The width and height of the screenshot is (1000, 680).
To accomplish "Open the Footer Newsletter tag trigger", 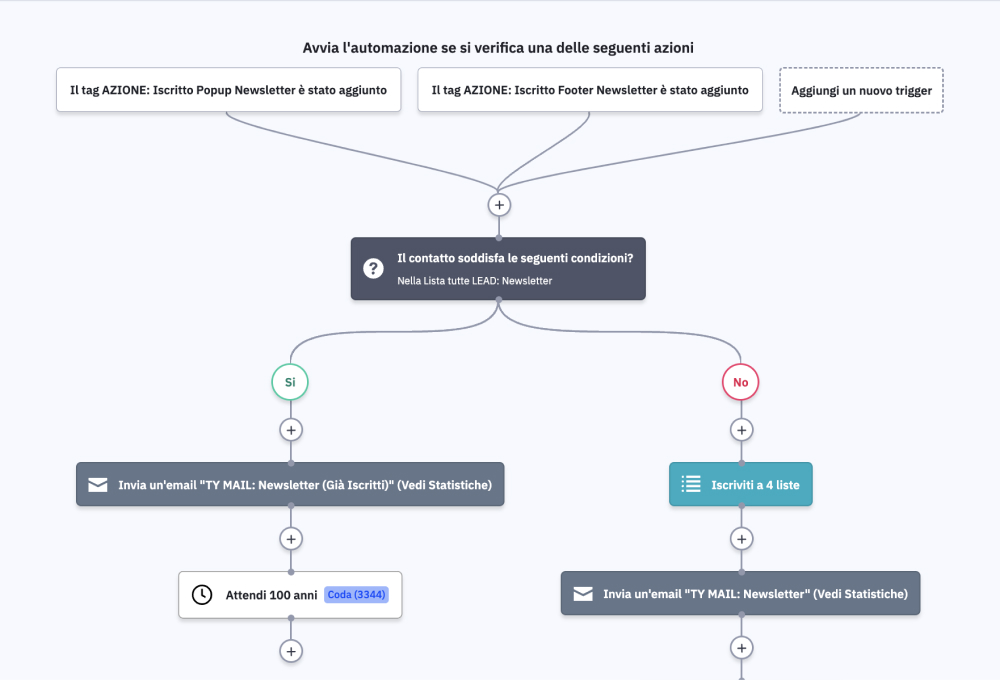I will point(590,90).
